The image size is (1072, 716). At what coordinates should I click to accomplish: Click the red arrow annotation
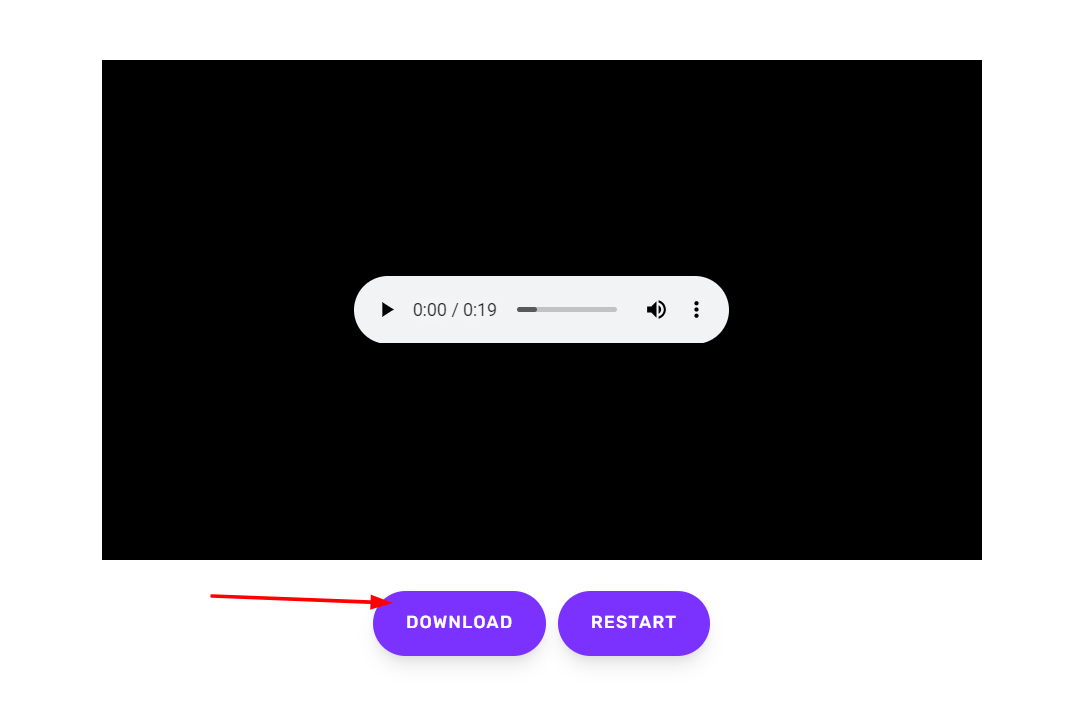point(301,600)
